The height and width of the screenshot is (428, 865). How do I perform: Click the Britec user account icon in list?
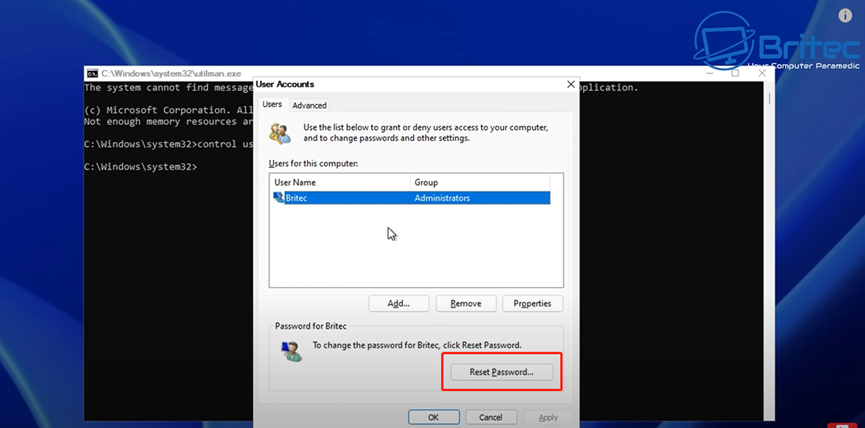(278, 198)
